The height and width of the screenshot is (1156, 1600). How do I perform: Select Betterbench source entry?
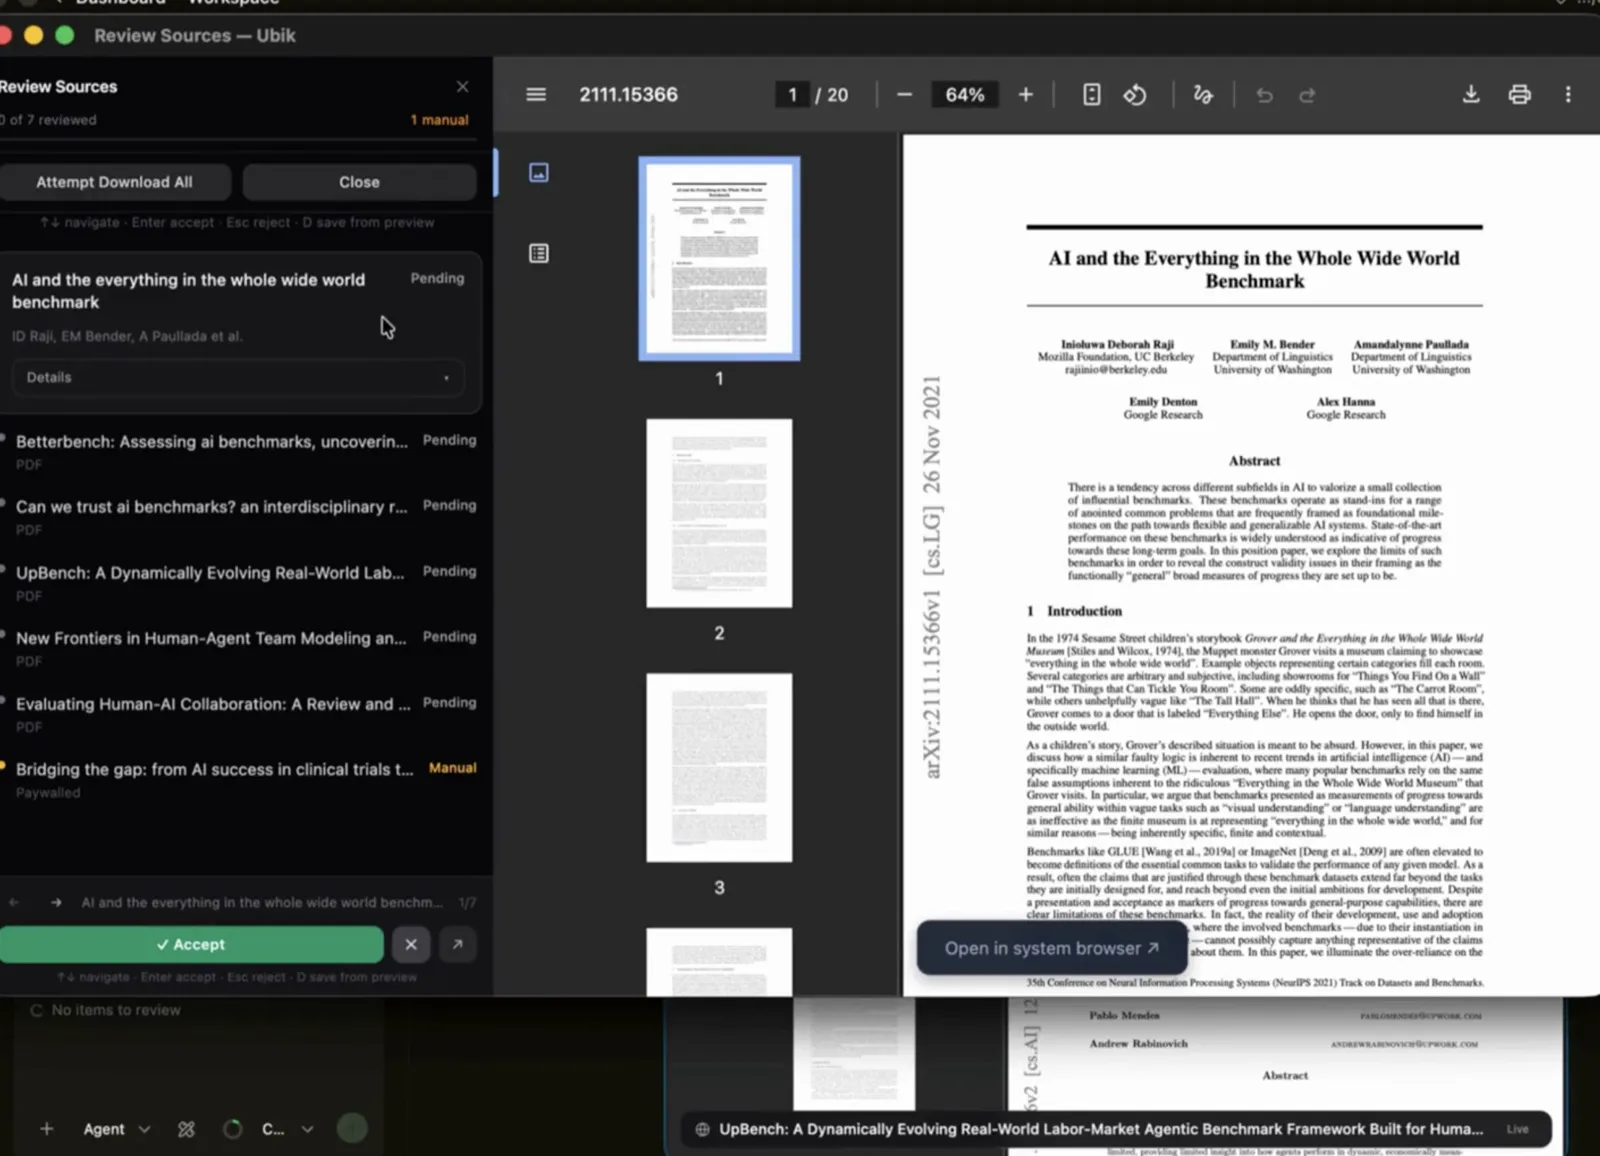(x=240, y=451)
